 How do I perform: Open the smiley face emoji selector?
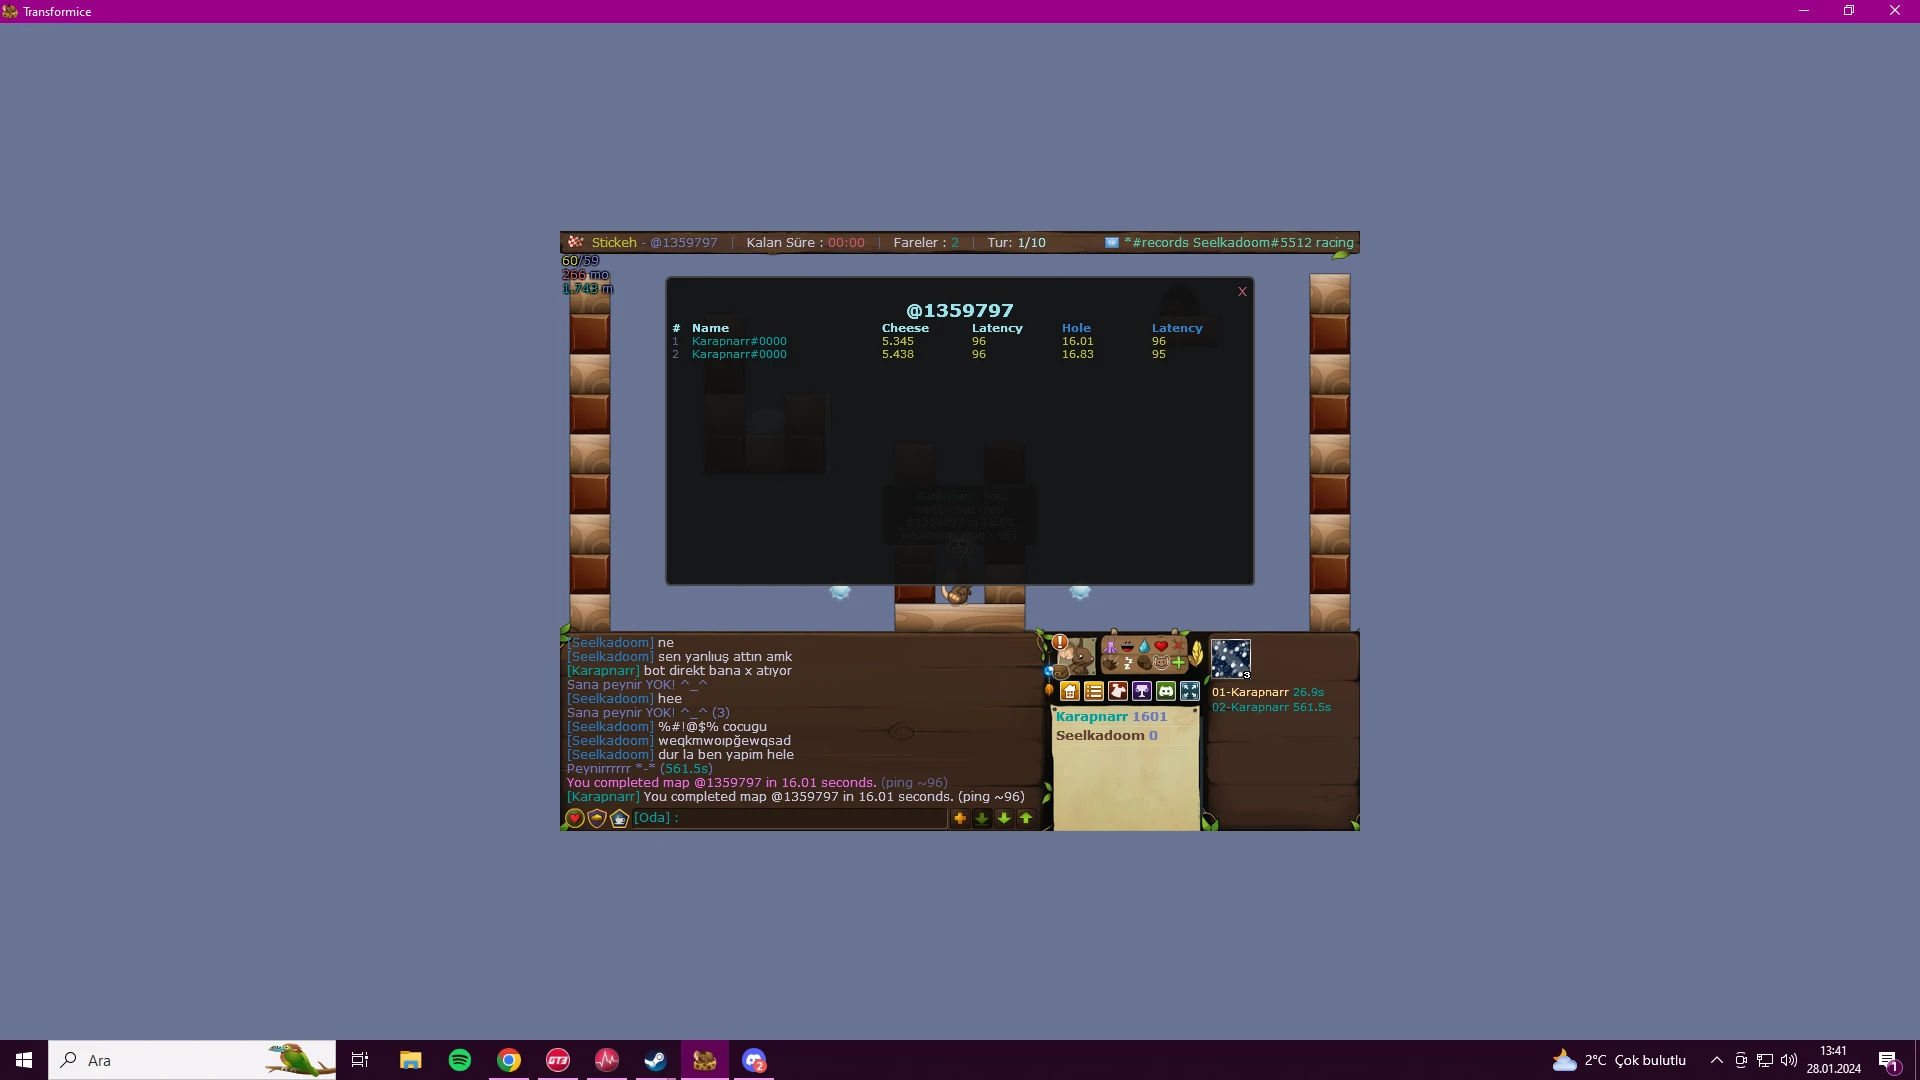tap(1161, 663)
